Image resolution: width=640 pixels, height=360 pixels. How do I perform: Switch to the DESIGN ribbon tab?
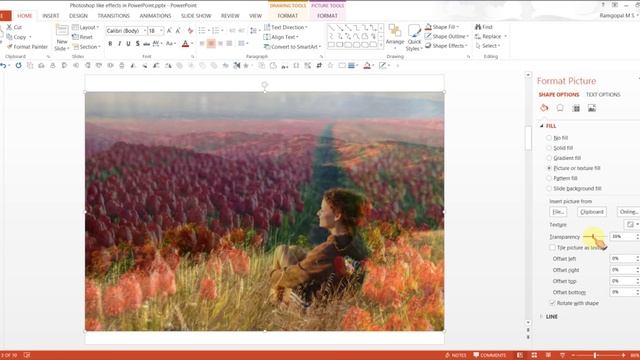78,16
